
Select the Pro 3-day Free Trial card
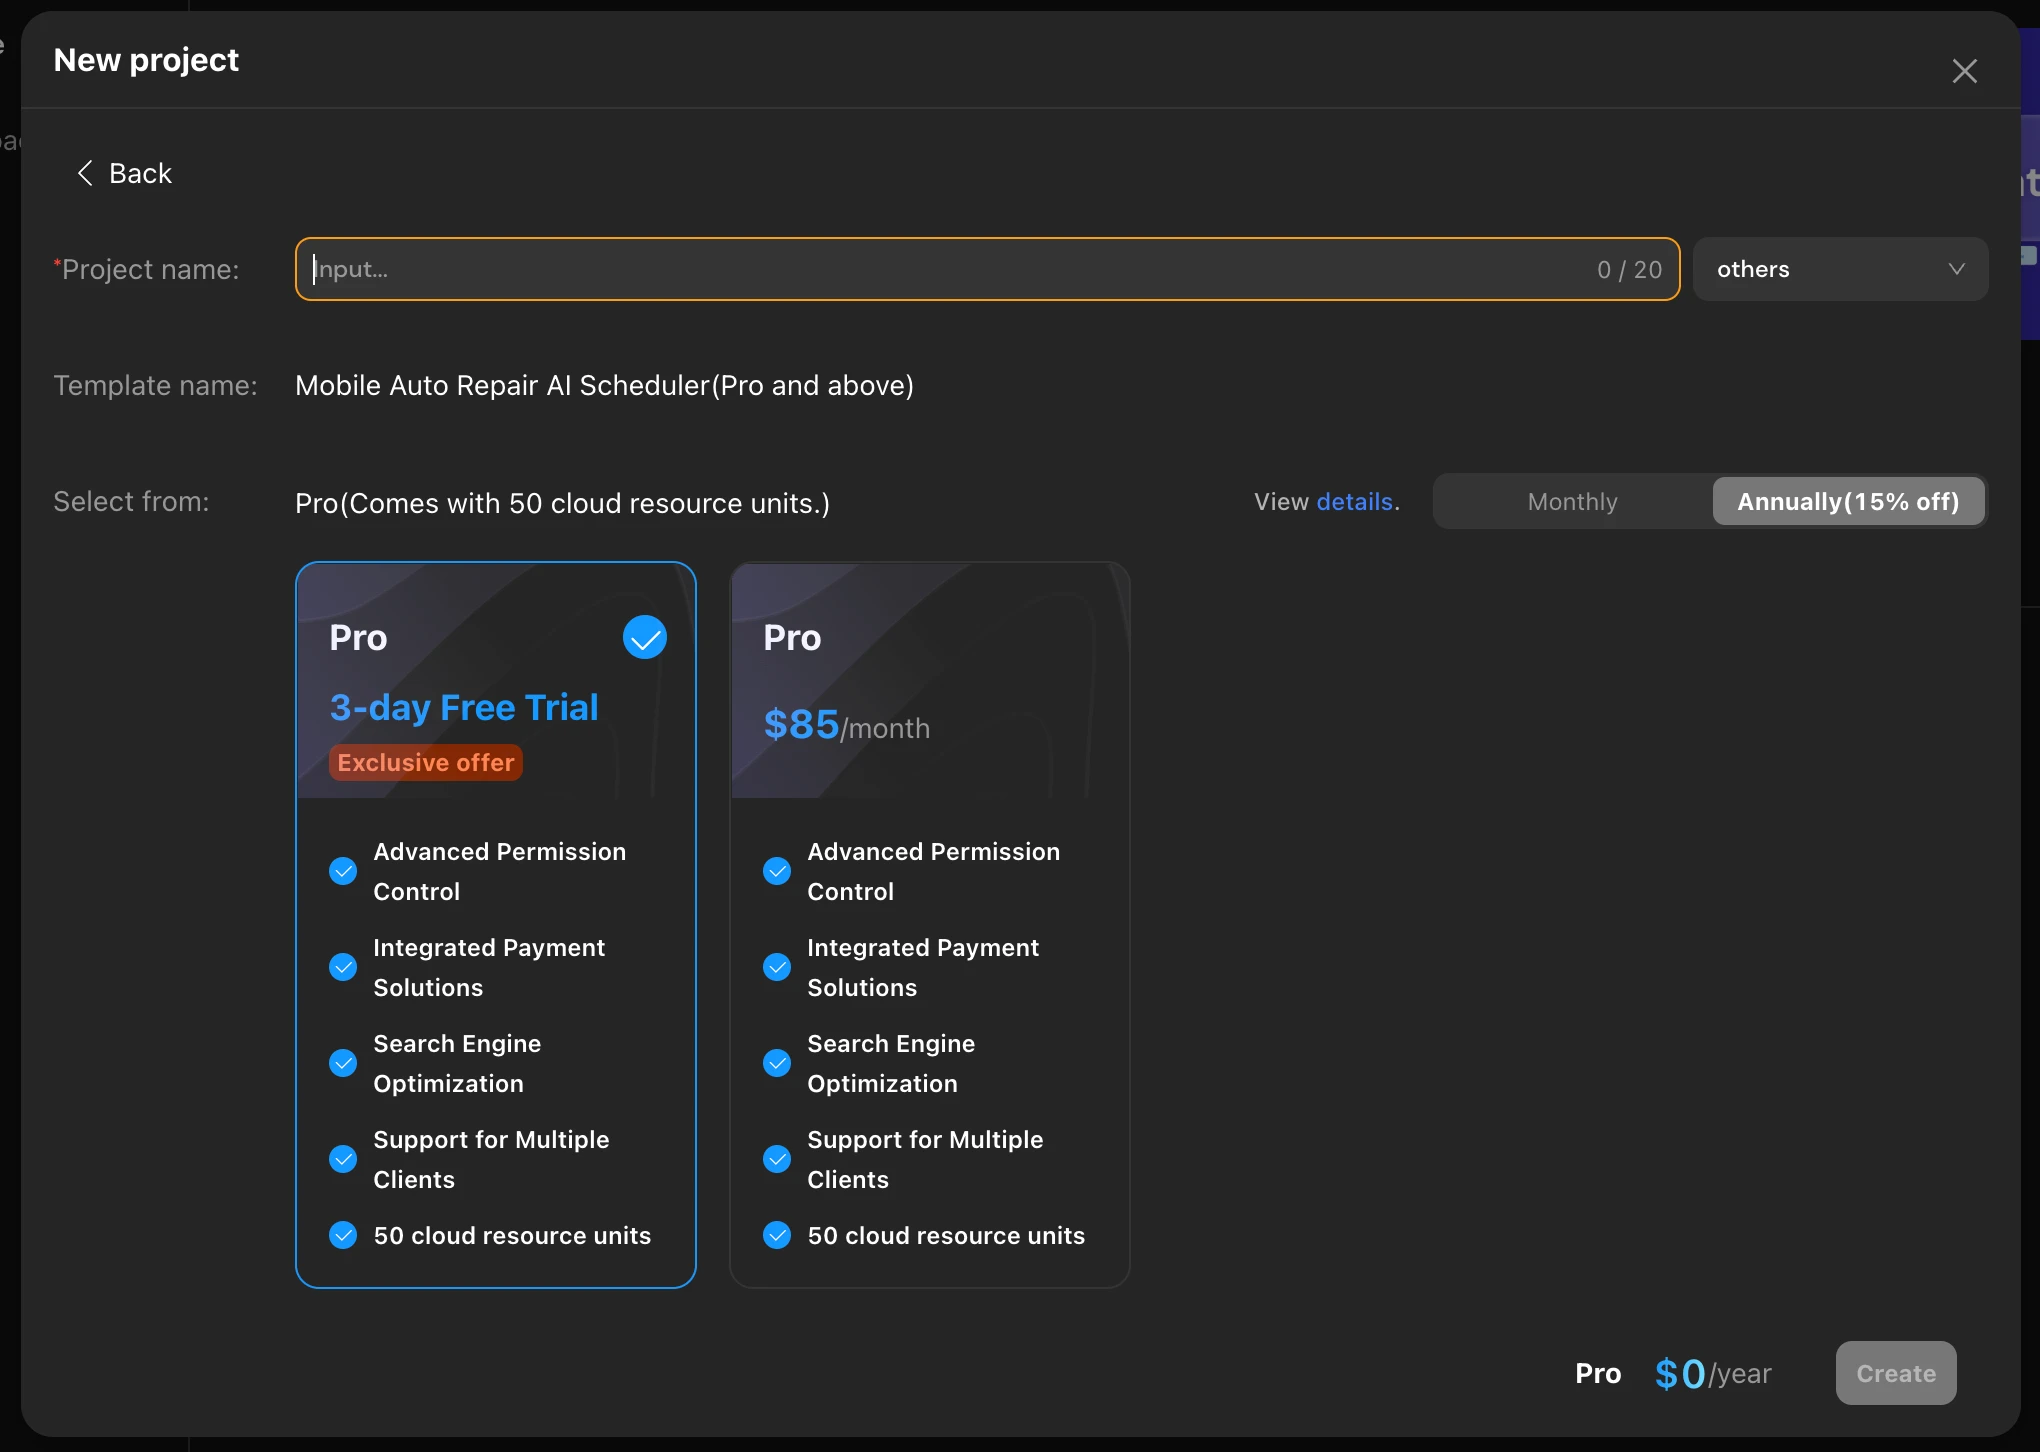(x=496, y=925)
